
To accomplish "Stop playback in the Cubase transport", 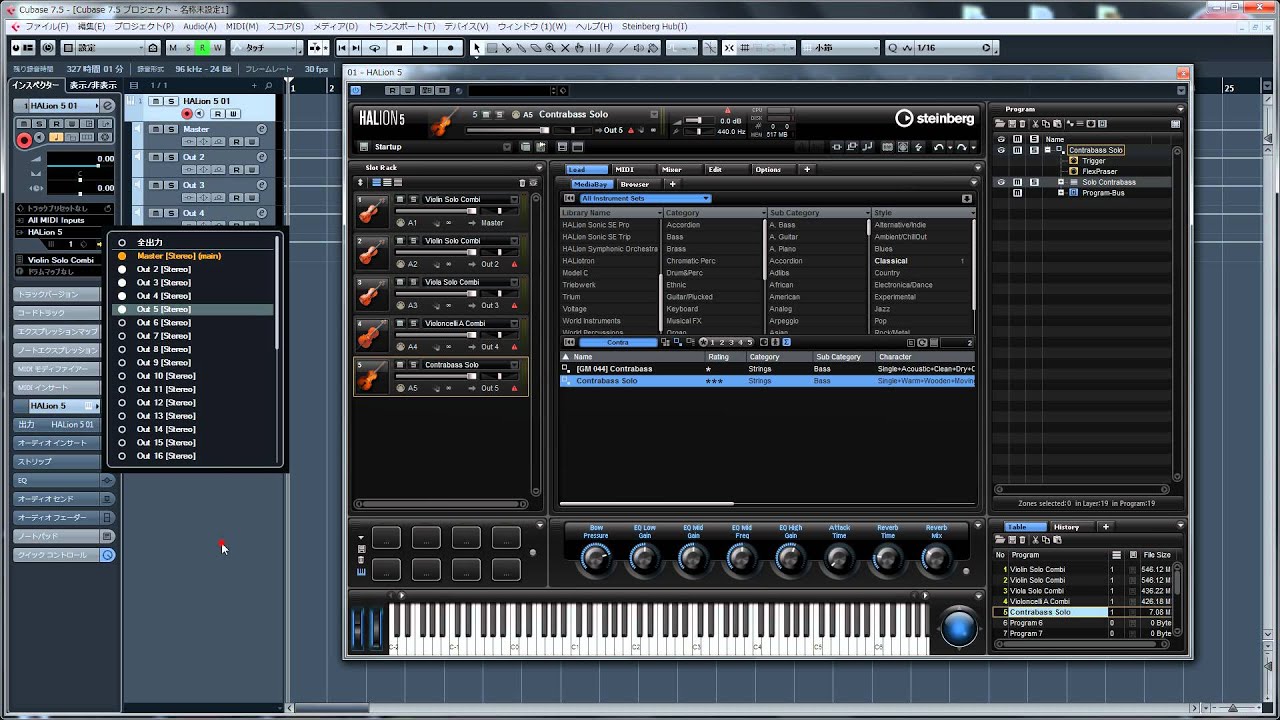I will [x=400, y=47].
